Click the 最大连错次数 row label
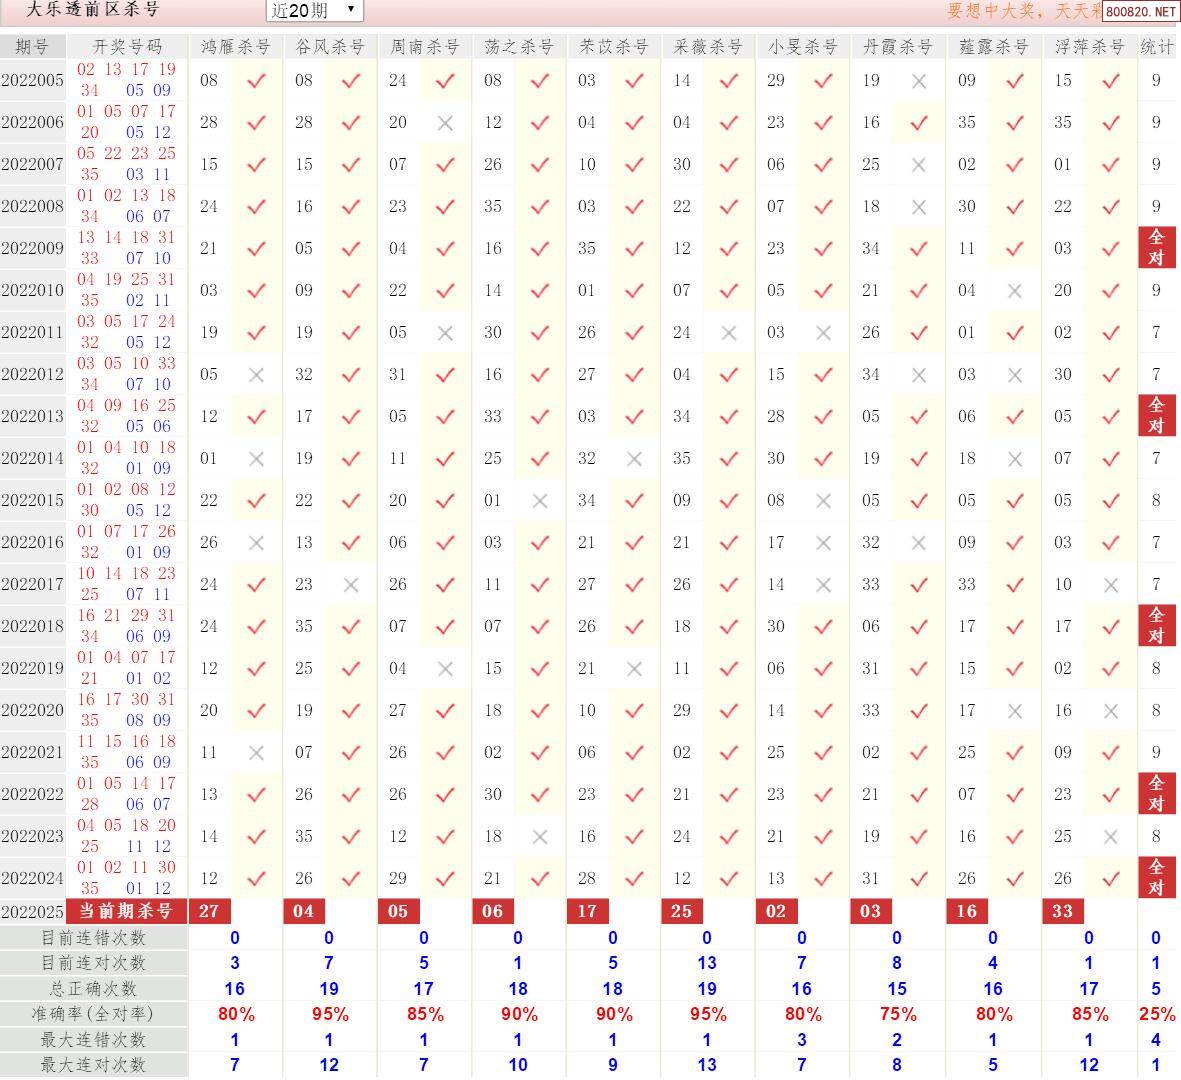 (x=93, y=1039)
